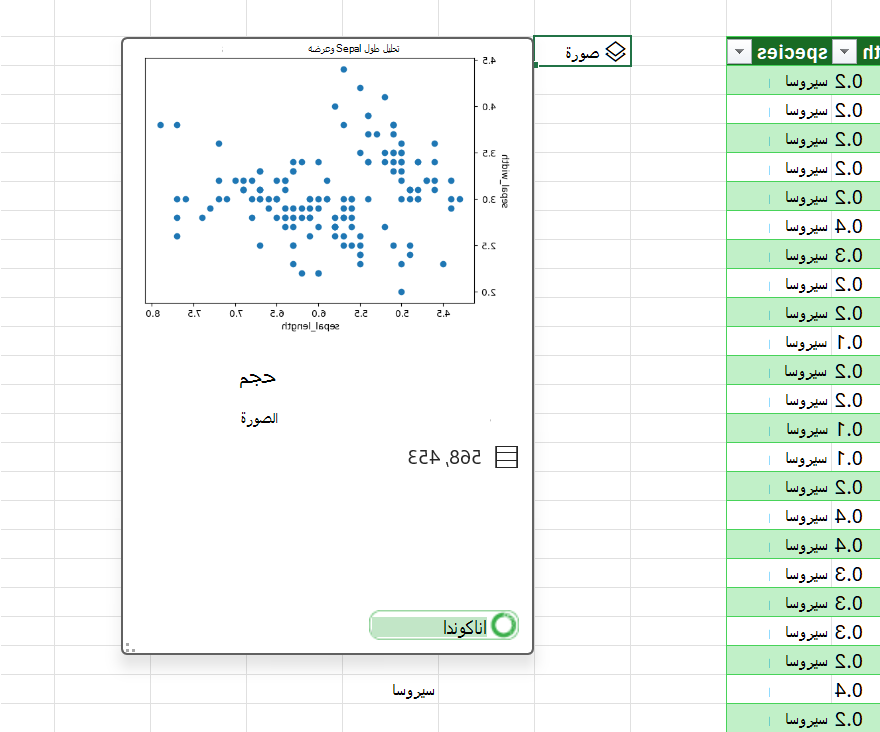Viewport: 880px width, 732px height.
Task: Click the الصورة label in the card
Action: point(259,418)
